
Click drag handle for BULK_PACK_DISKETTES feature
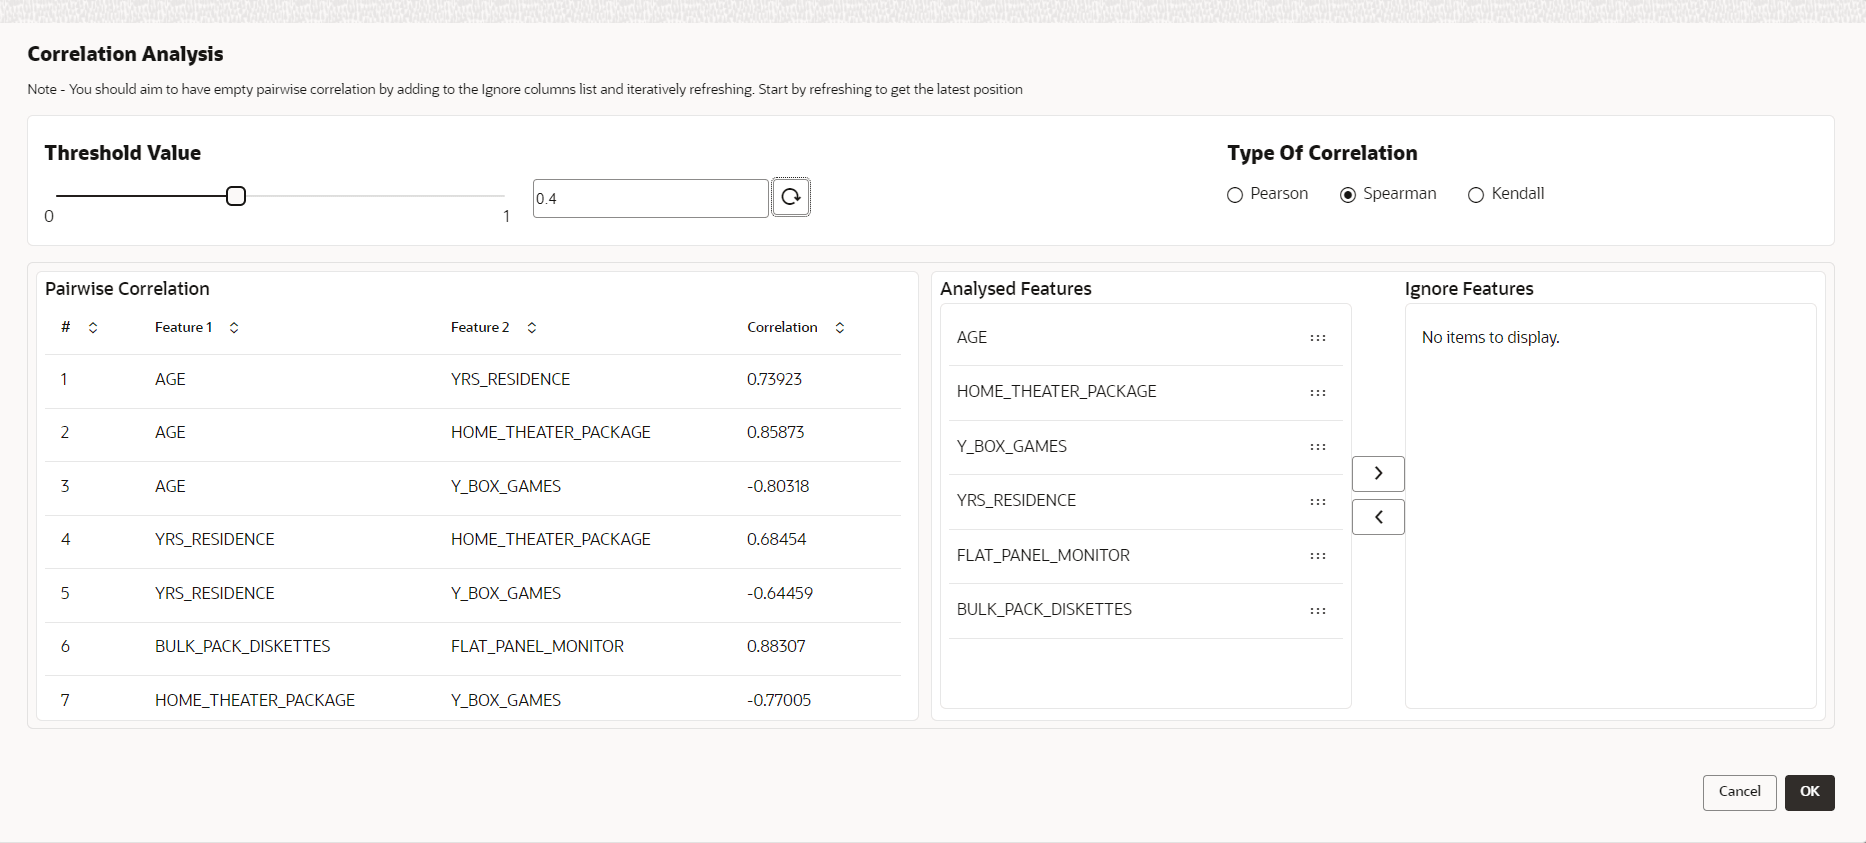click(1317, 611)
